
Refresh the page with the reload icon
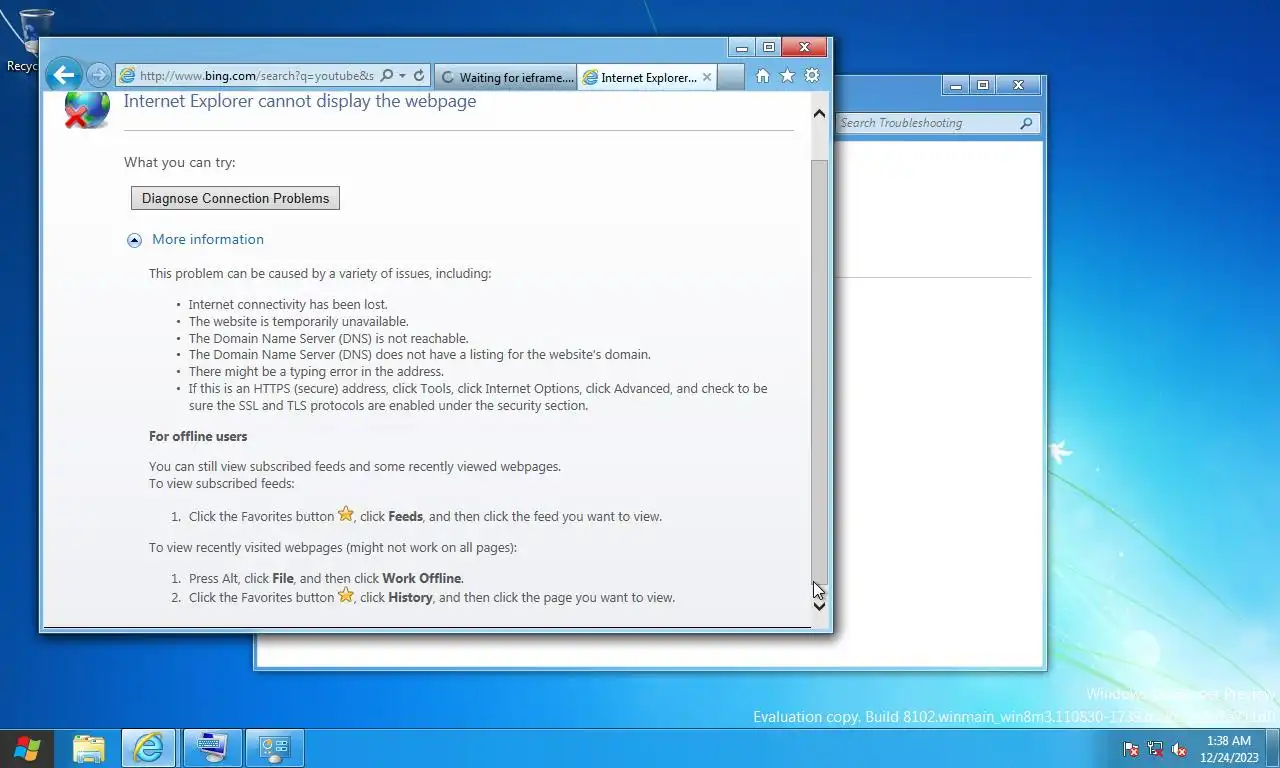(x=419, y=76)
